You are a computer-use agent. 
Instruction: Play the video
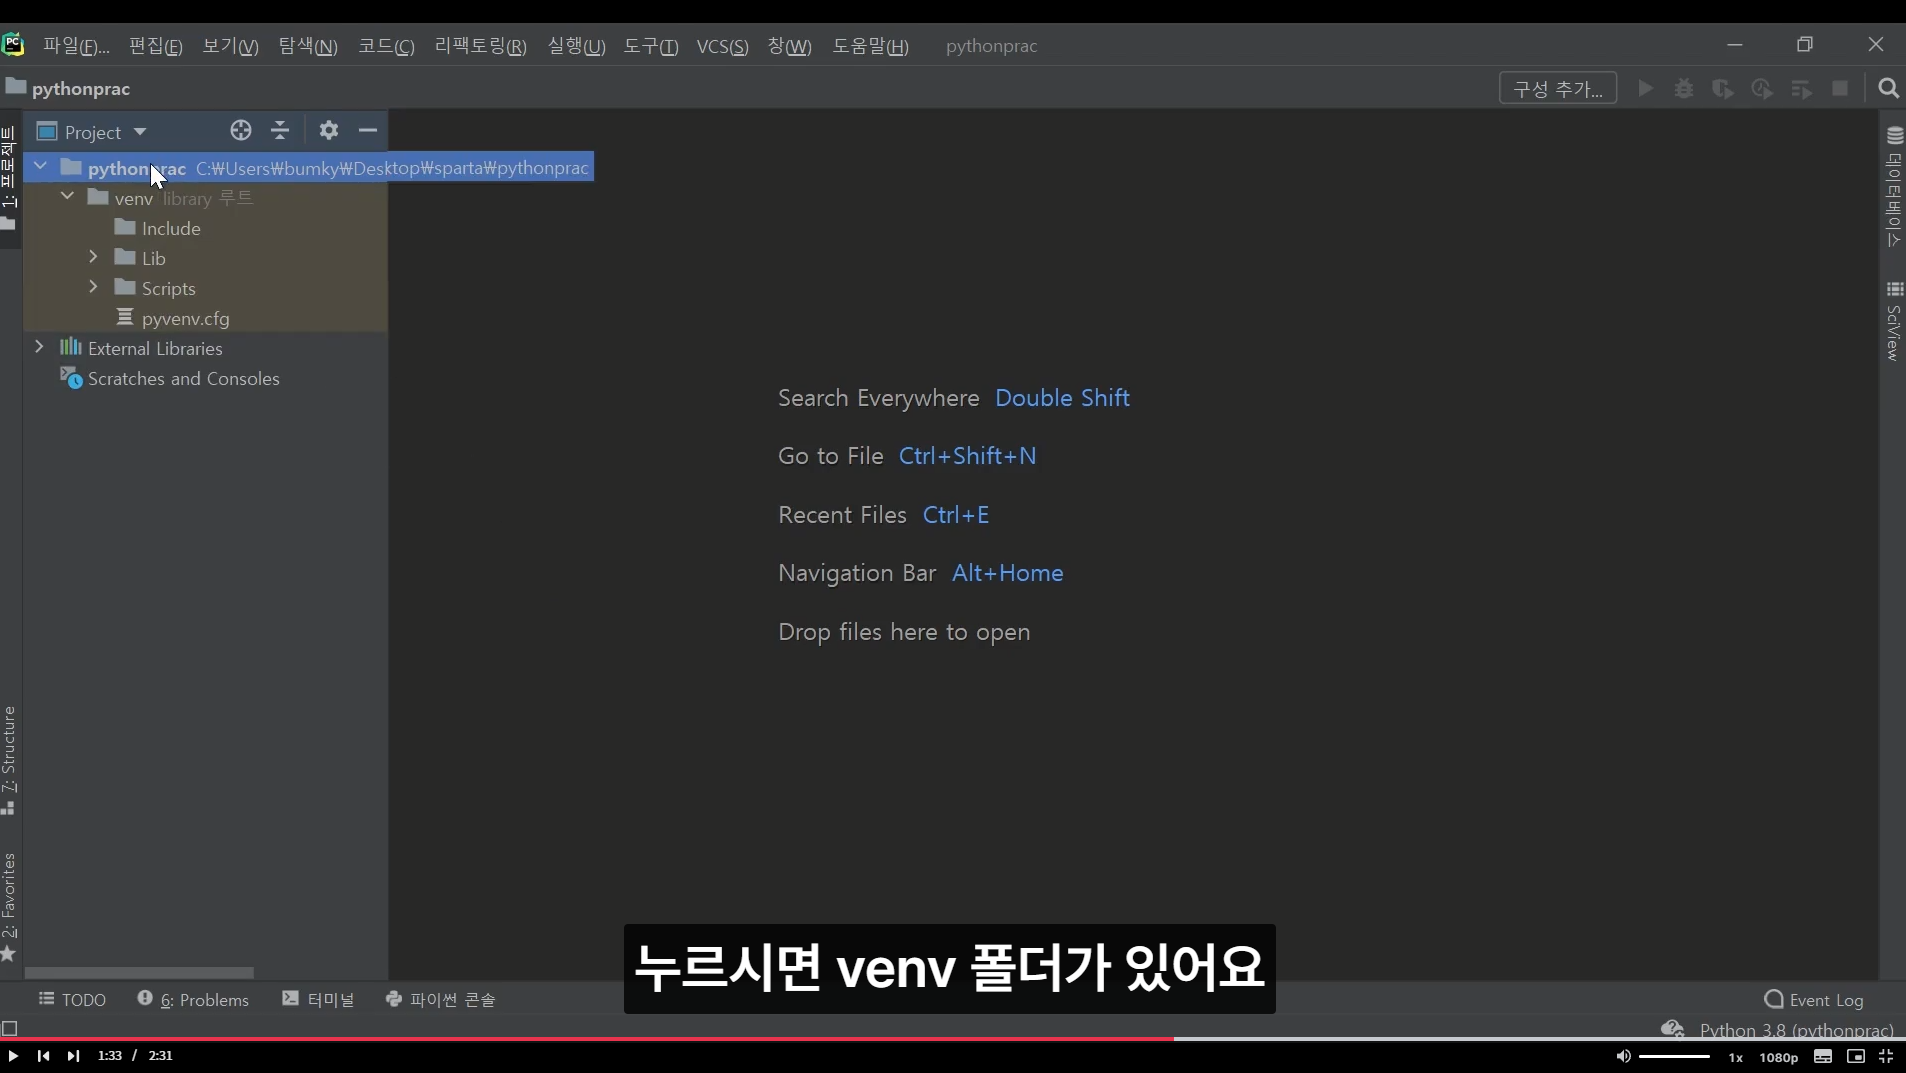click(13, 1056)
